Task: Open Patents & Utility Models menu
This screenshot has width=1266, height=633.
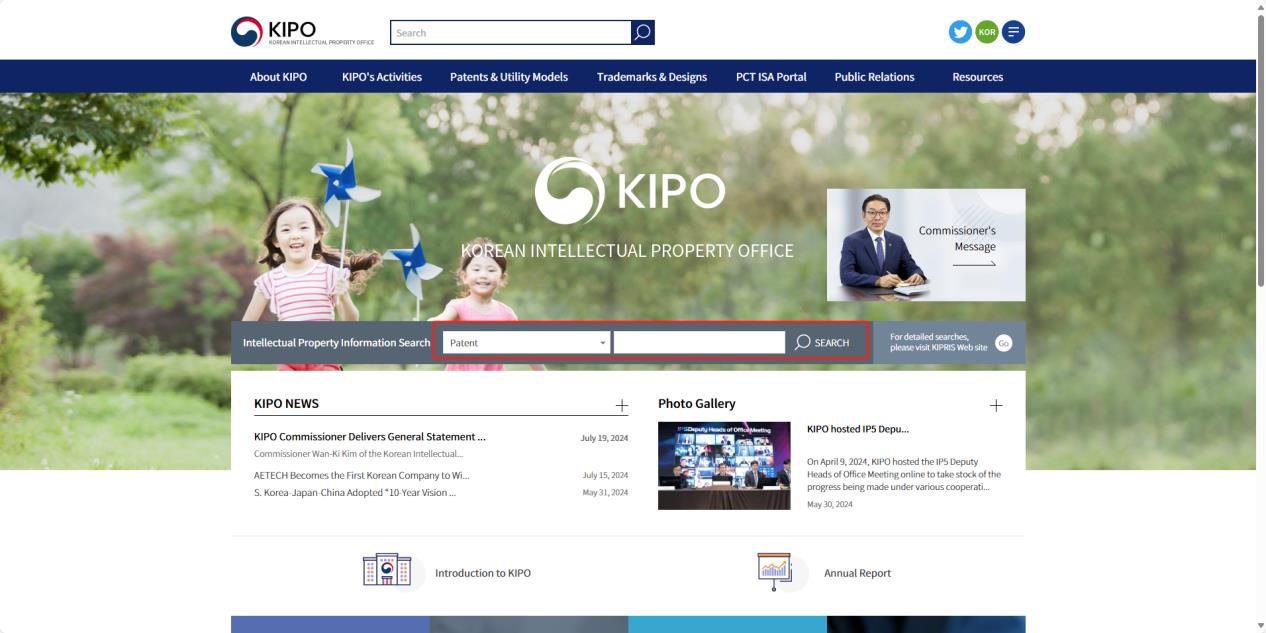Action: click(x=509, y=77)
